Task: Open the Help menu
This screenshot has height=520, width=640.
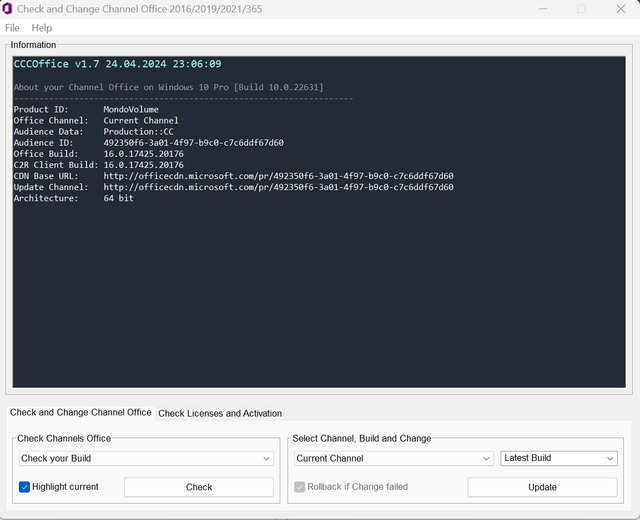Action: click(42, 28)
